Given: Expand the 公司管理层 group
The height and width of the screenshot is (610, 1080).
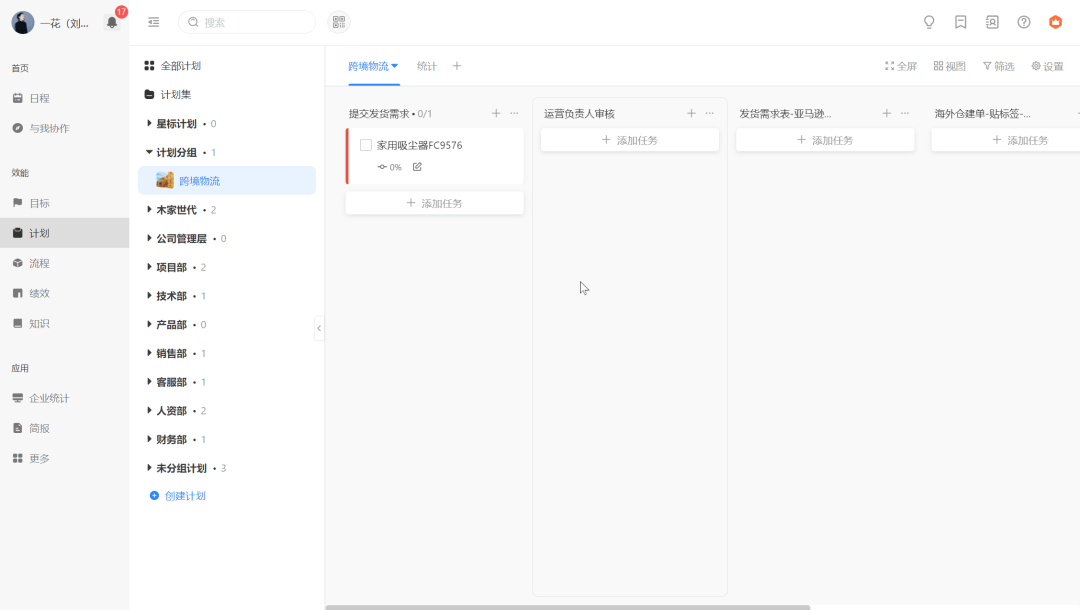Looking at the screenshot, I should pyautogui.click(x=149, y=238).
